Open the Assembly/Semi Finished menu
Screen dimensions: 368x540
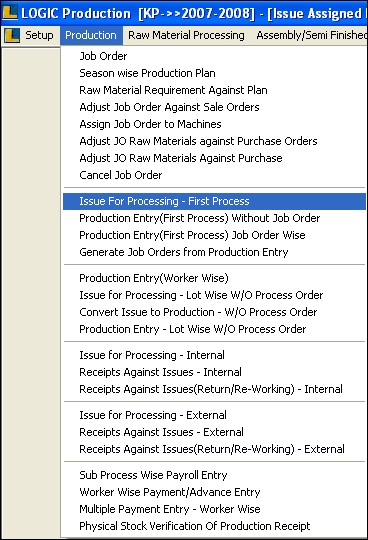point(312,35)
